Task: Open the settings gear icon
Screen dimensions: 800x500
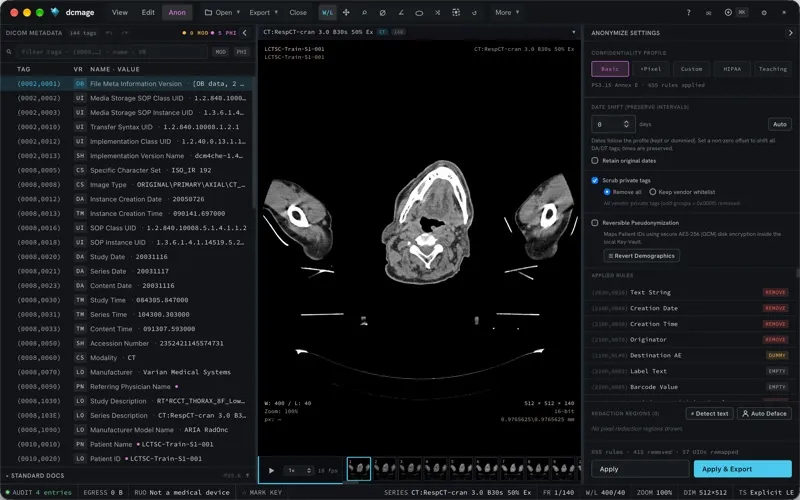Action: (764, 13)
